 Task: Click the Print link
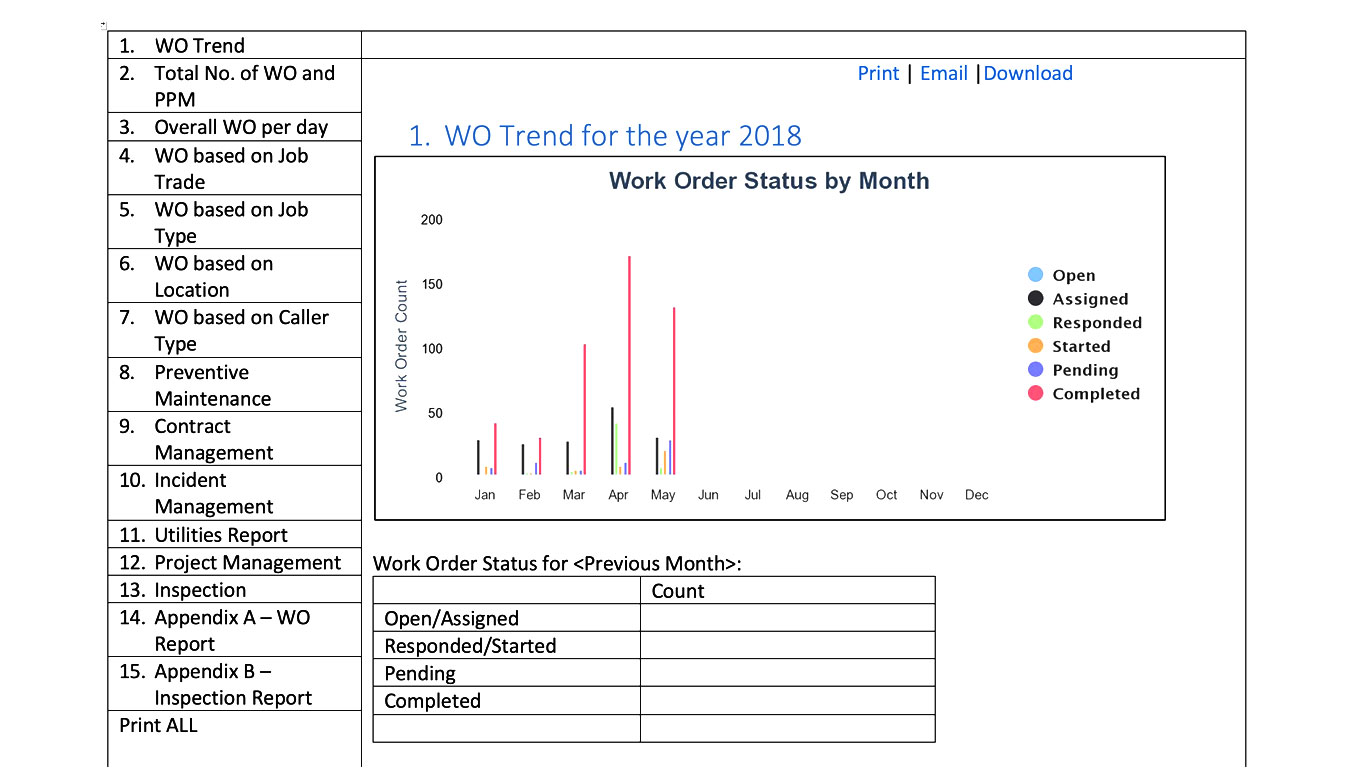click(878, 73)
